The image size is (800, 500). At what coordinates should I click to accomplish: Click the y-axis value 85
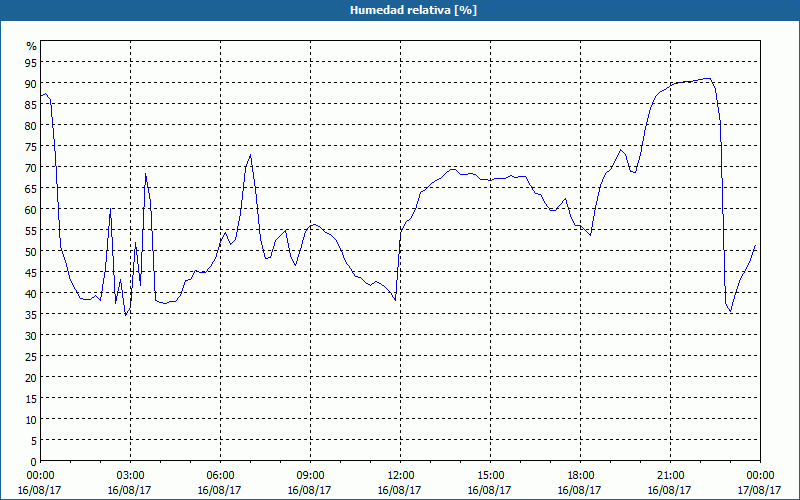[x=31, y=105]
